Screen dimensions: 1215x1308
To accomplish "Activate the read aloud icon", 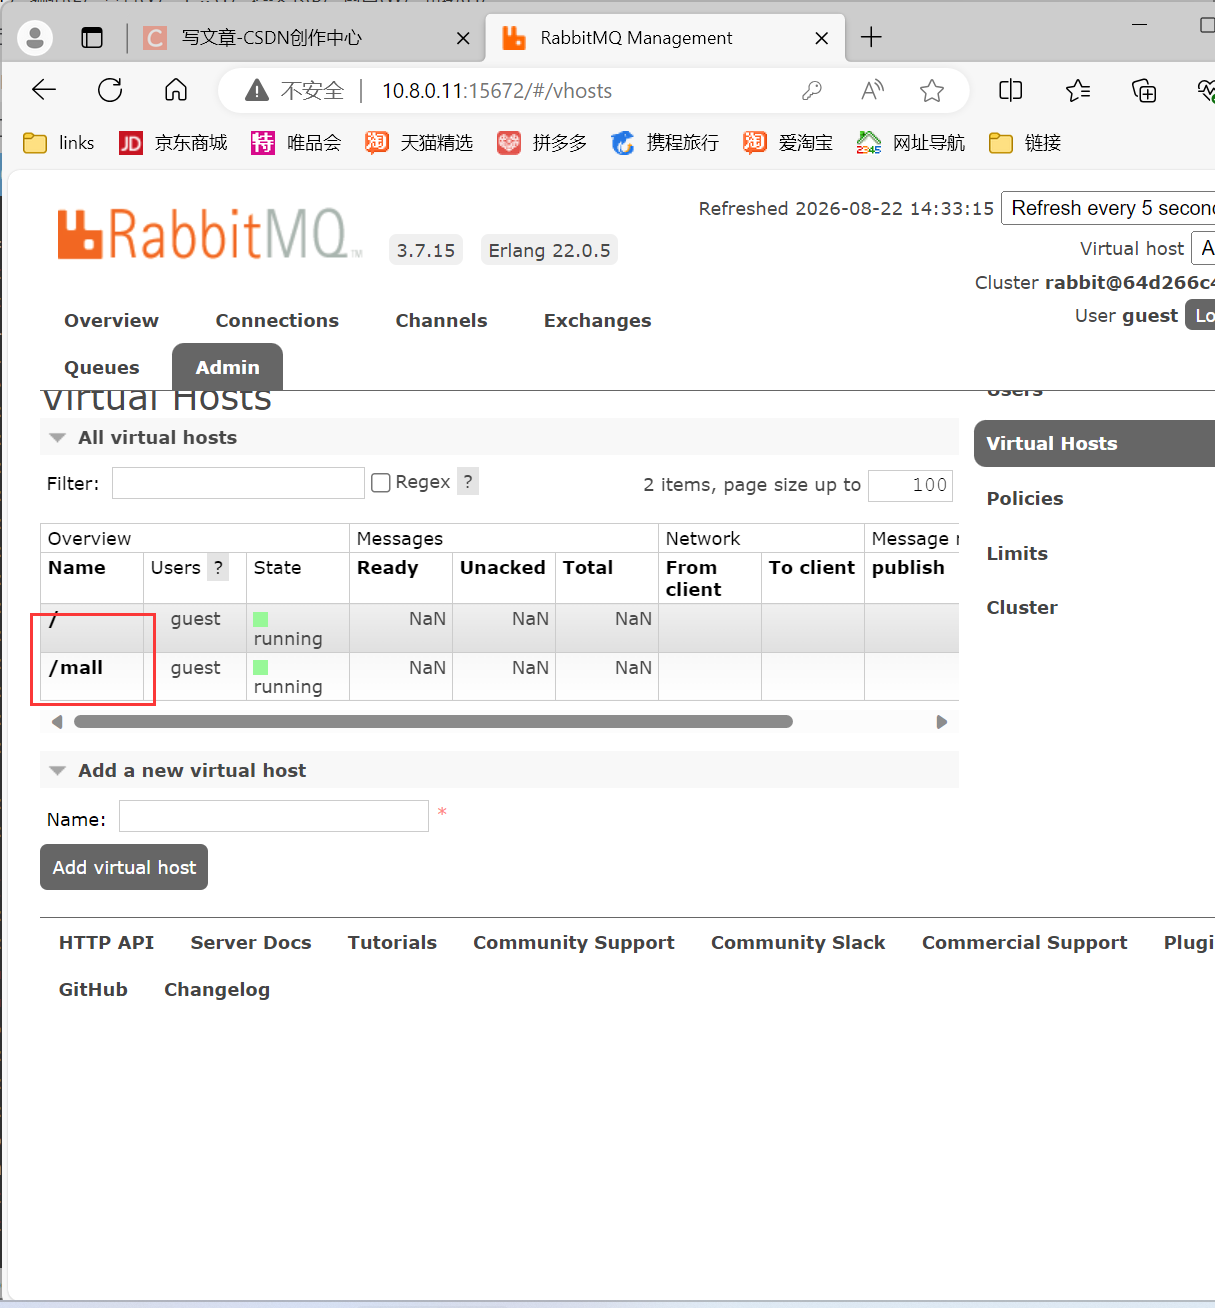I will 872,91.
